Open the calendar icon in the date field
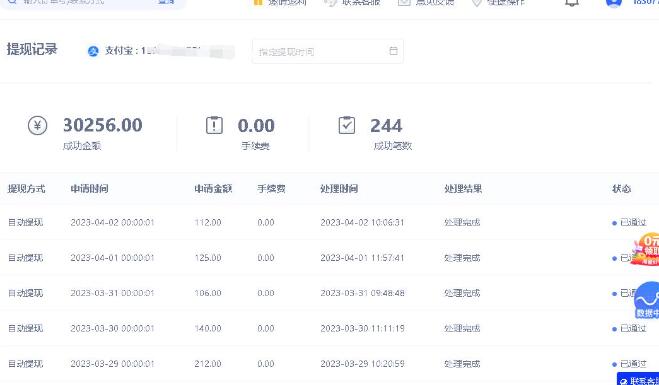Screen dimensions: 659x385 pyautogui.click(x=393, y=51)
